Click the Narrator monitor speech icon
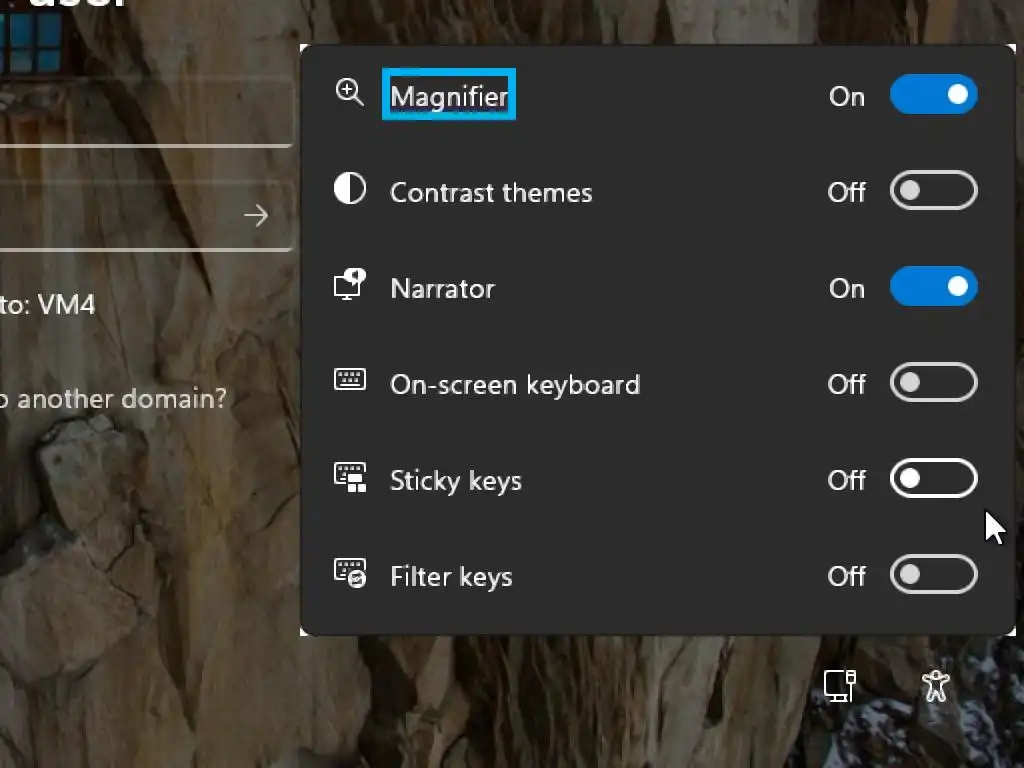 tap(349, 285)
